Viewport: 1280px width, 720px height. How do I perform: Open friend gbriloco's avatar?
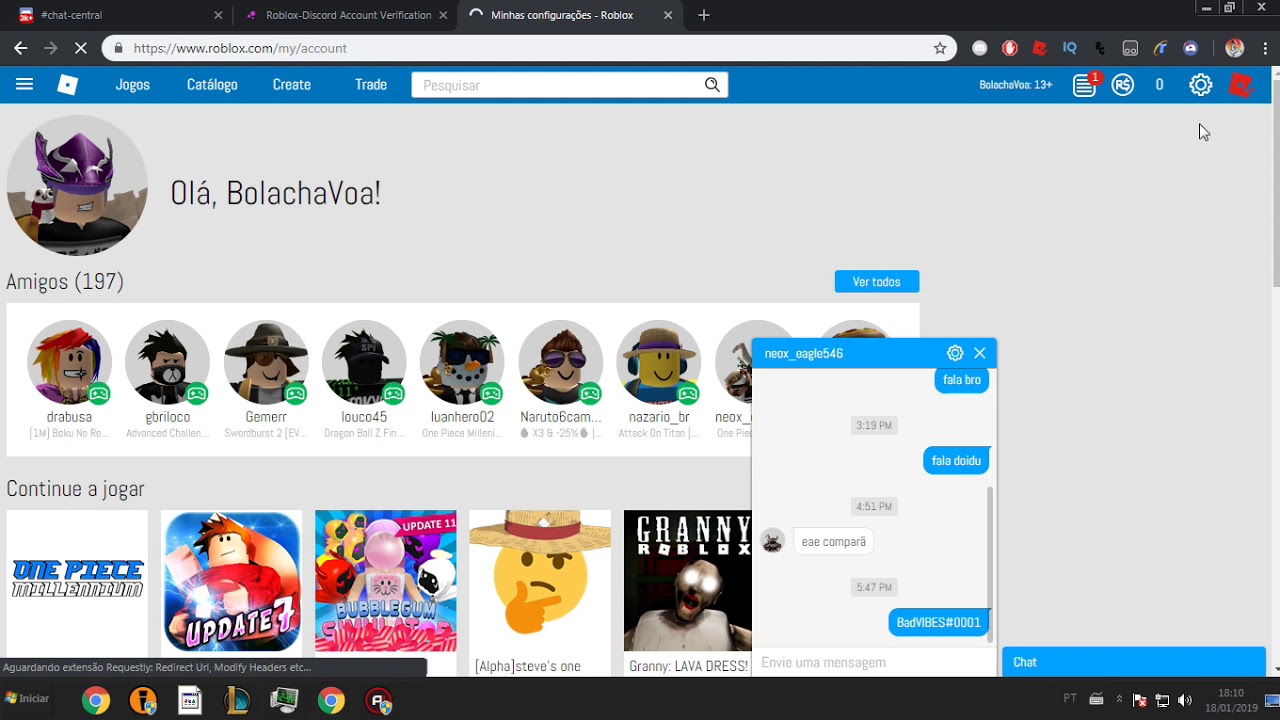[167, 362]
